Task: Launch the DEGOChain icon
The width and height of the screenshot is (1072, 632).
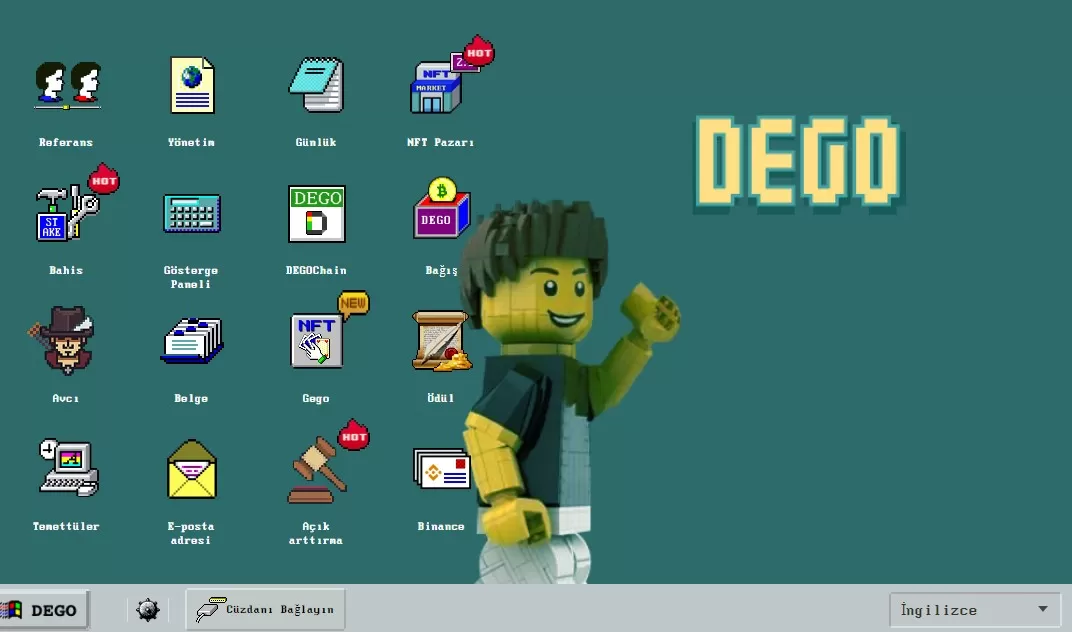Action: pyautogui.click(x=316, y=213)
